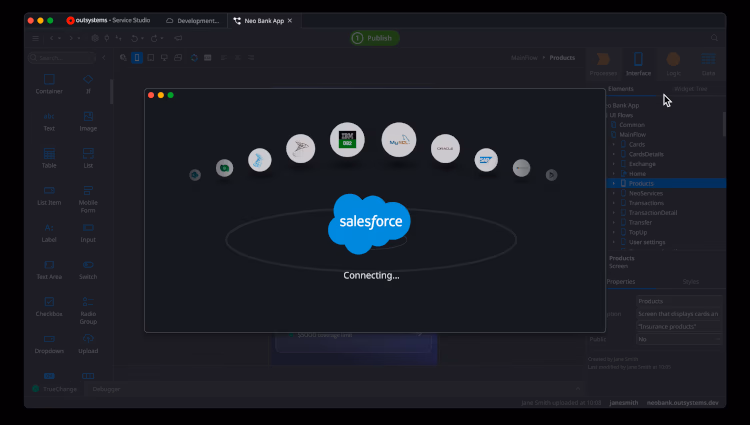Click the MainFlow breadcrumb

point(524,58)
